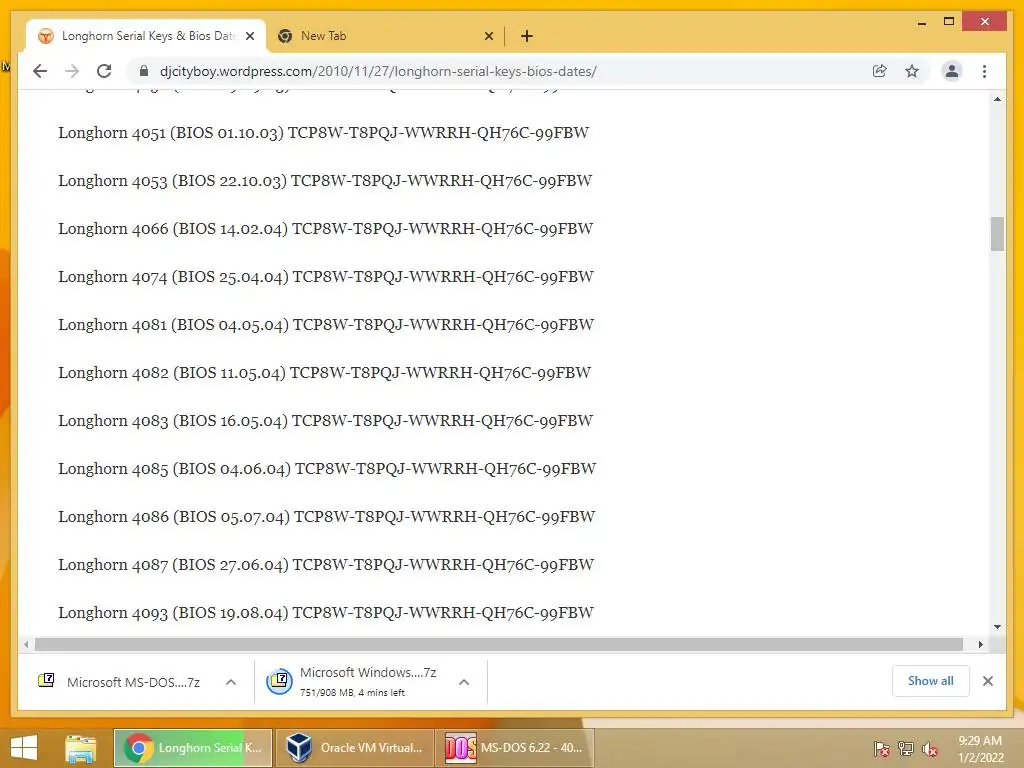Switch to Oracle VM VirtualBox in taskbar
This screenshot has height=768, width=1024.
pos(356,748)
